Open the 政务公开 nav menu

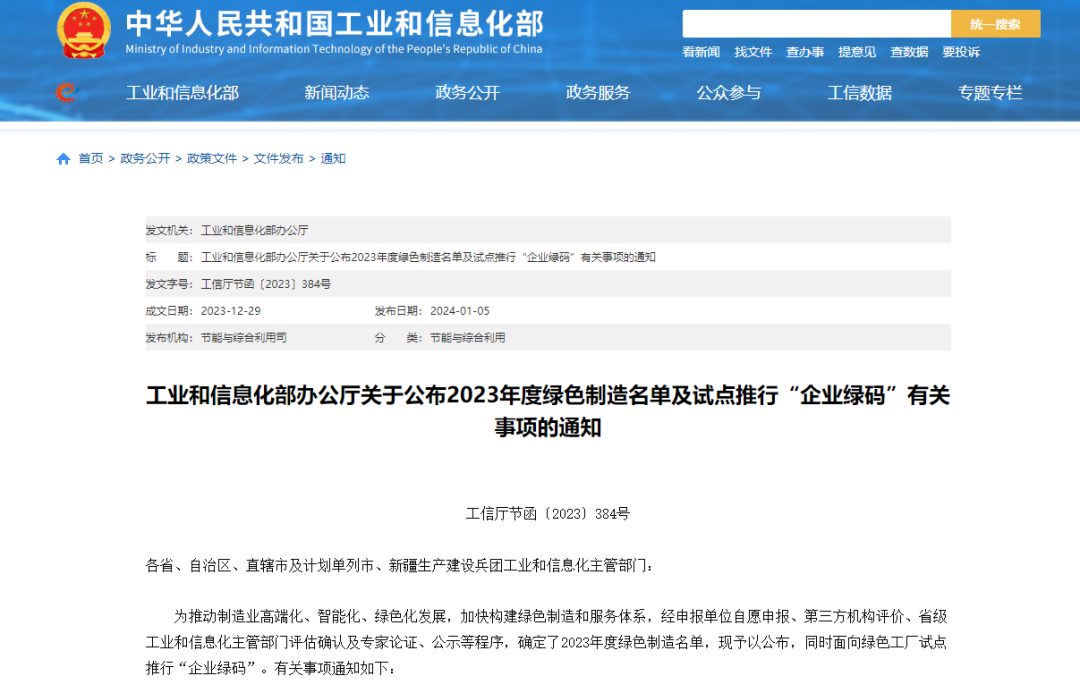tap(468, 92)
